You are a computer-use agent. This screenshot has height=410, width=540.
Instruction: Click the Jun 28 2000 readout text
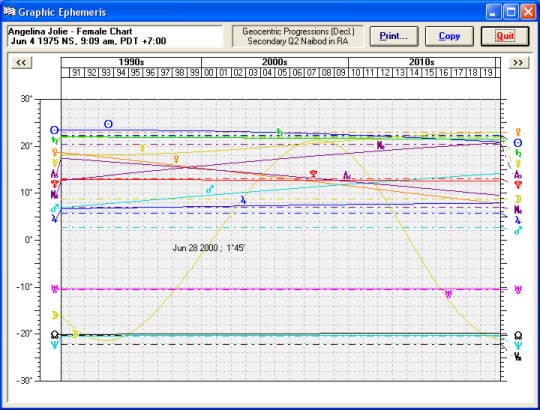(209, 248)
